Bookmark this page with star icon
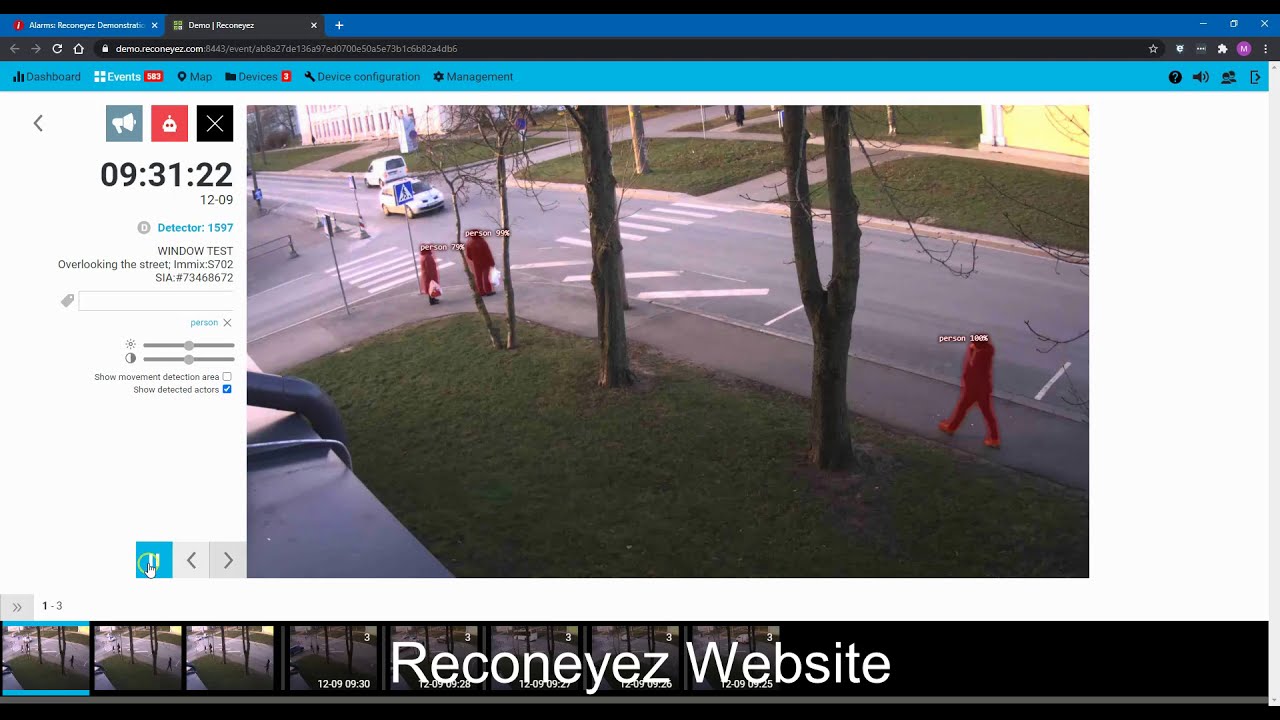 [1153, 48]
